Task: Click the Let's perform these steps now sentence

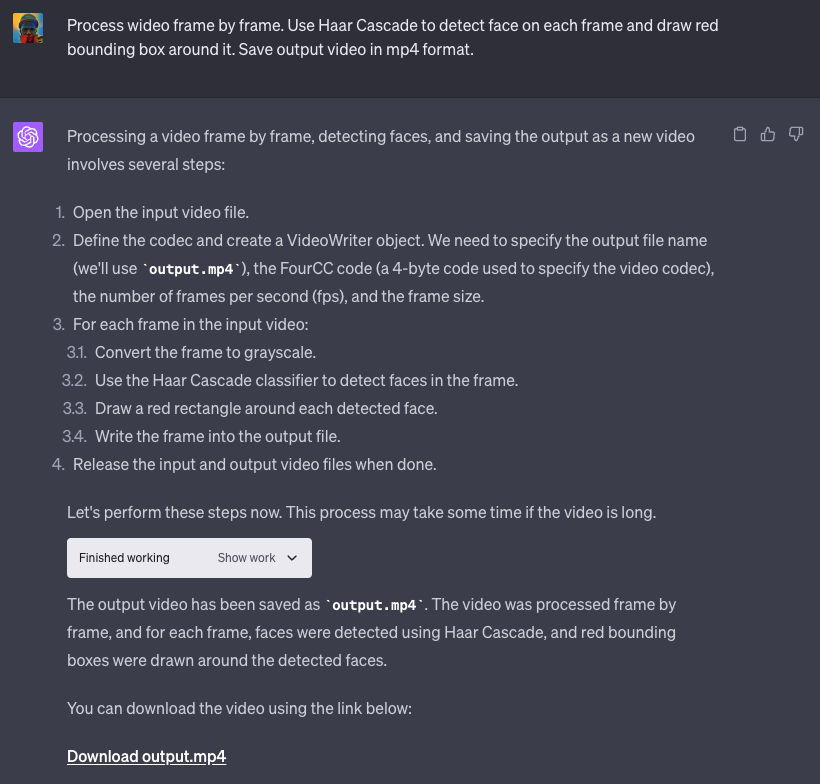Action: 361,512
